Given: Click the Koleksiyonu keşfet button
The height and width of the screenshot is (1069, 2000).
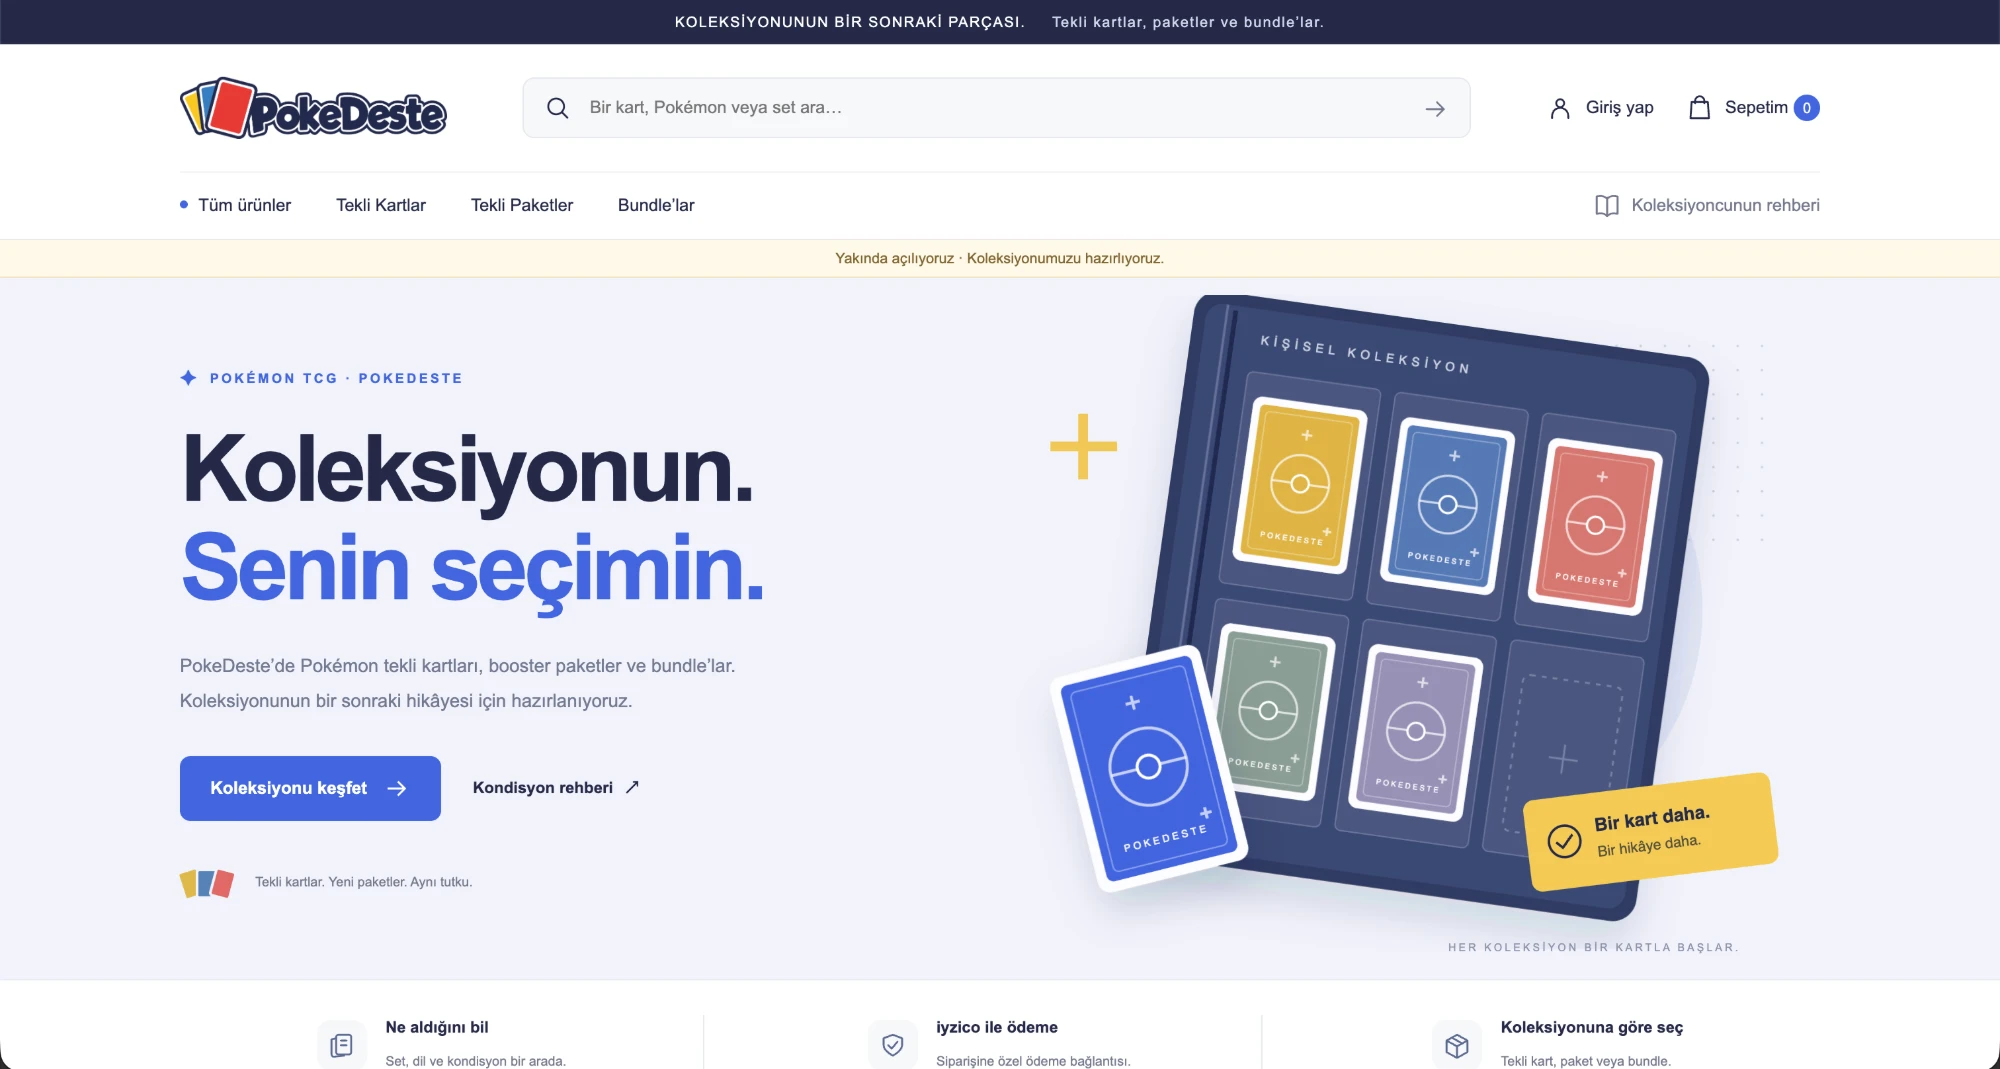Looking at the screenshot, I should pyautogui.click(x=310, y=788).
